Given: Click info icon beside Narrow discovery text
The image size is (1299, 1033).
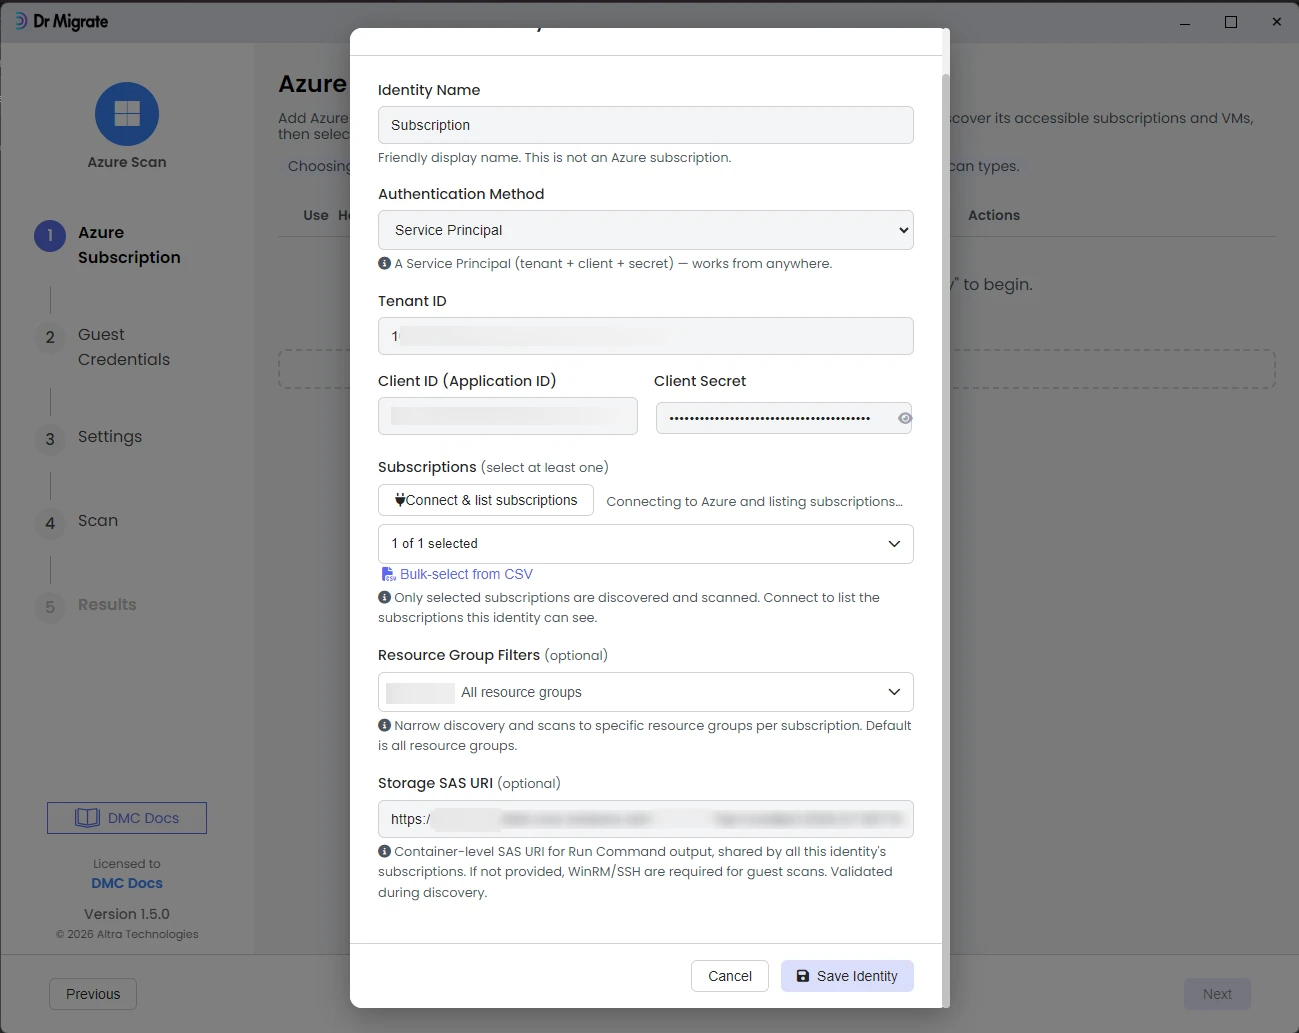Looking at the screenshot, I should (x=384, y=725).
